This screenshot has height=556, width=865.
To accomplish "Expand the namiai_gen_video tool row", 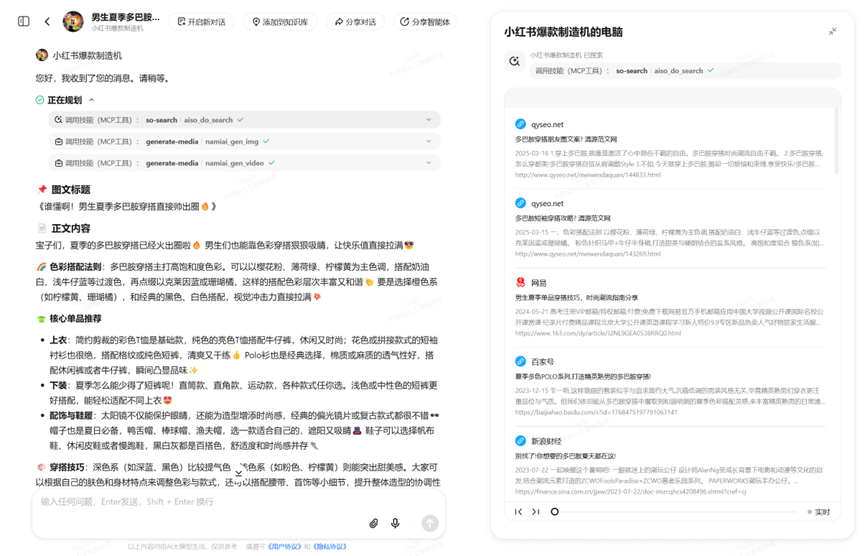I will pos(244,163).
